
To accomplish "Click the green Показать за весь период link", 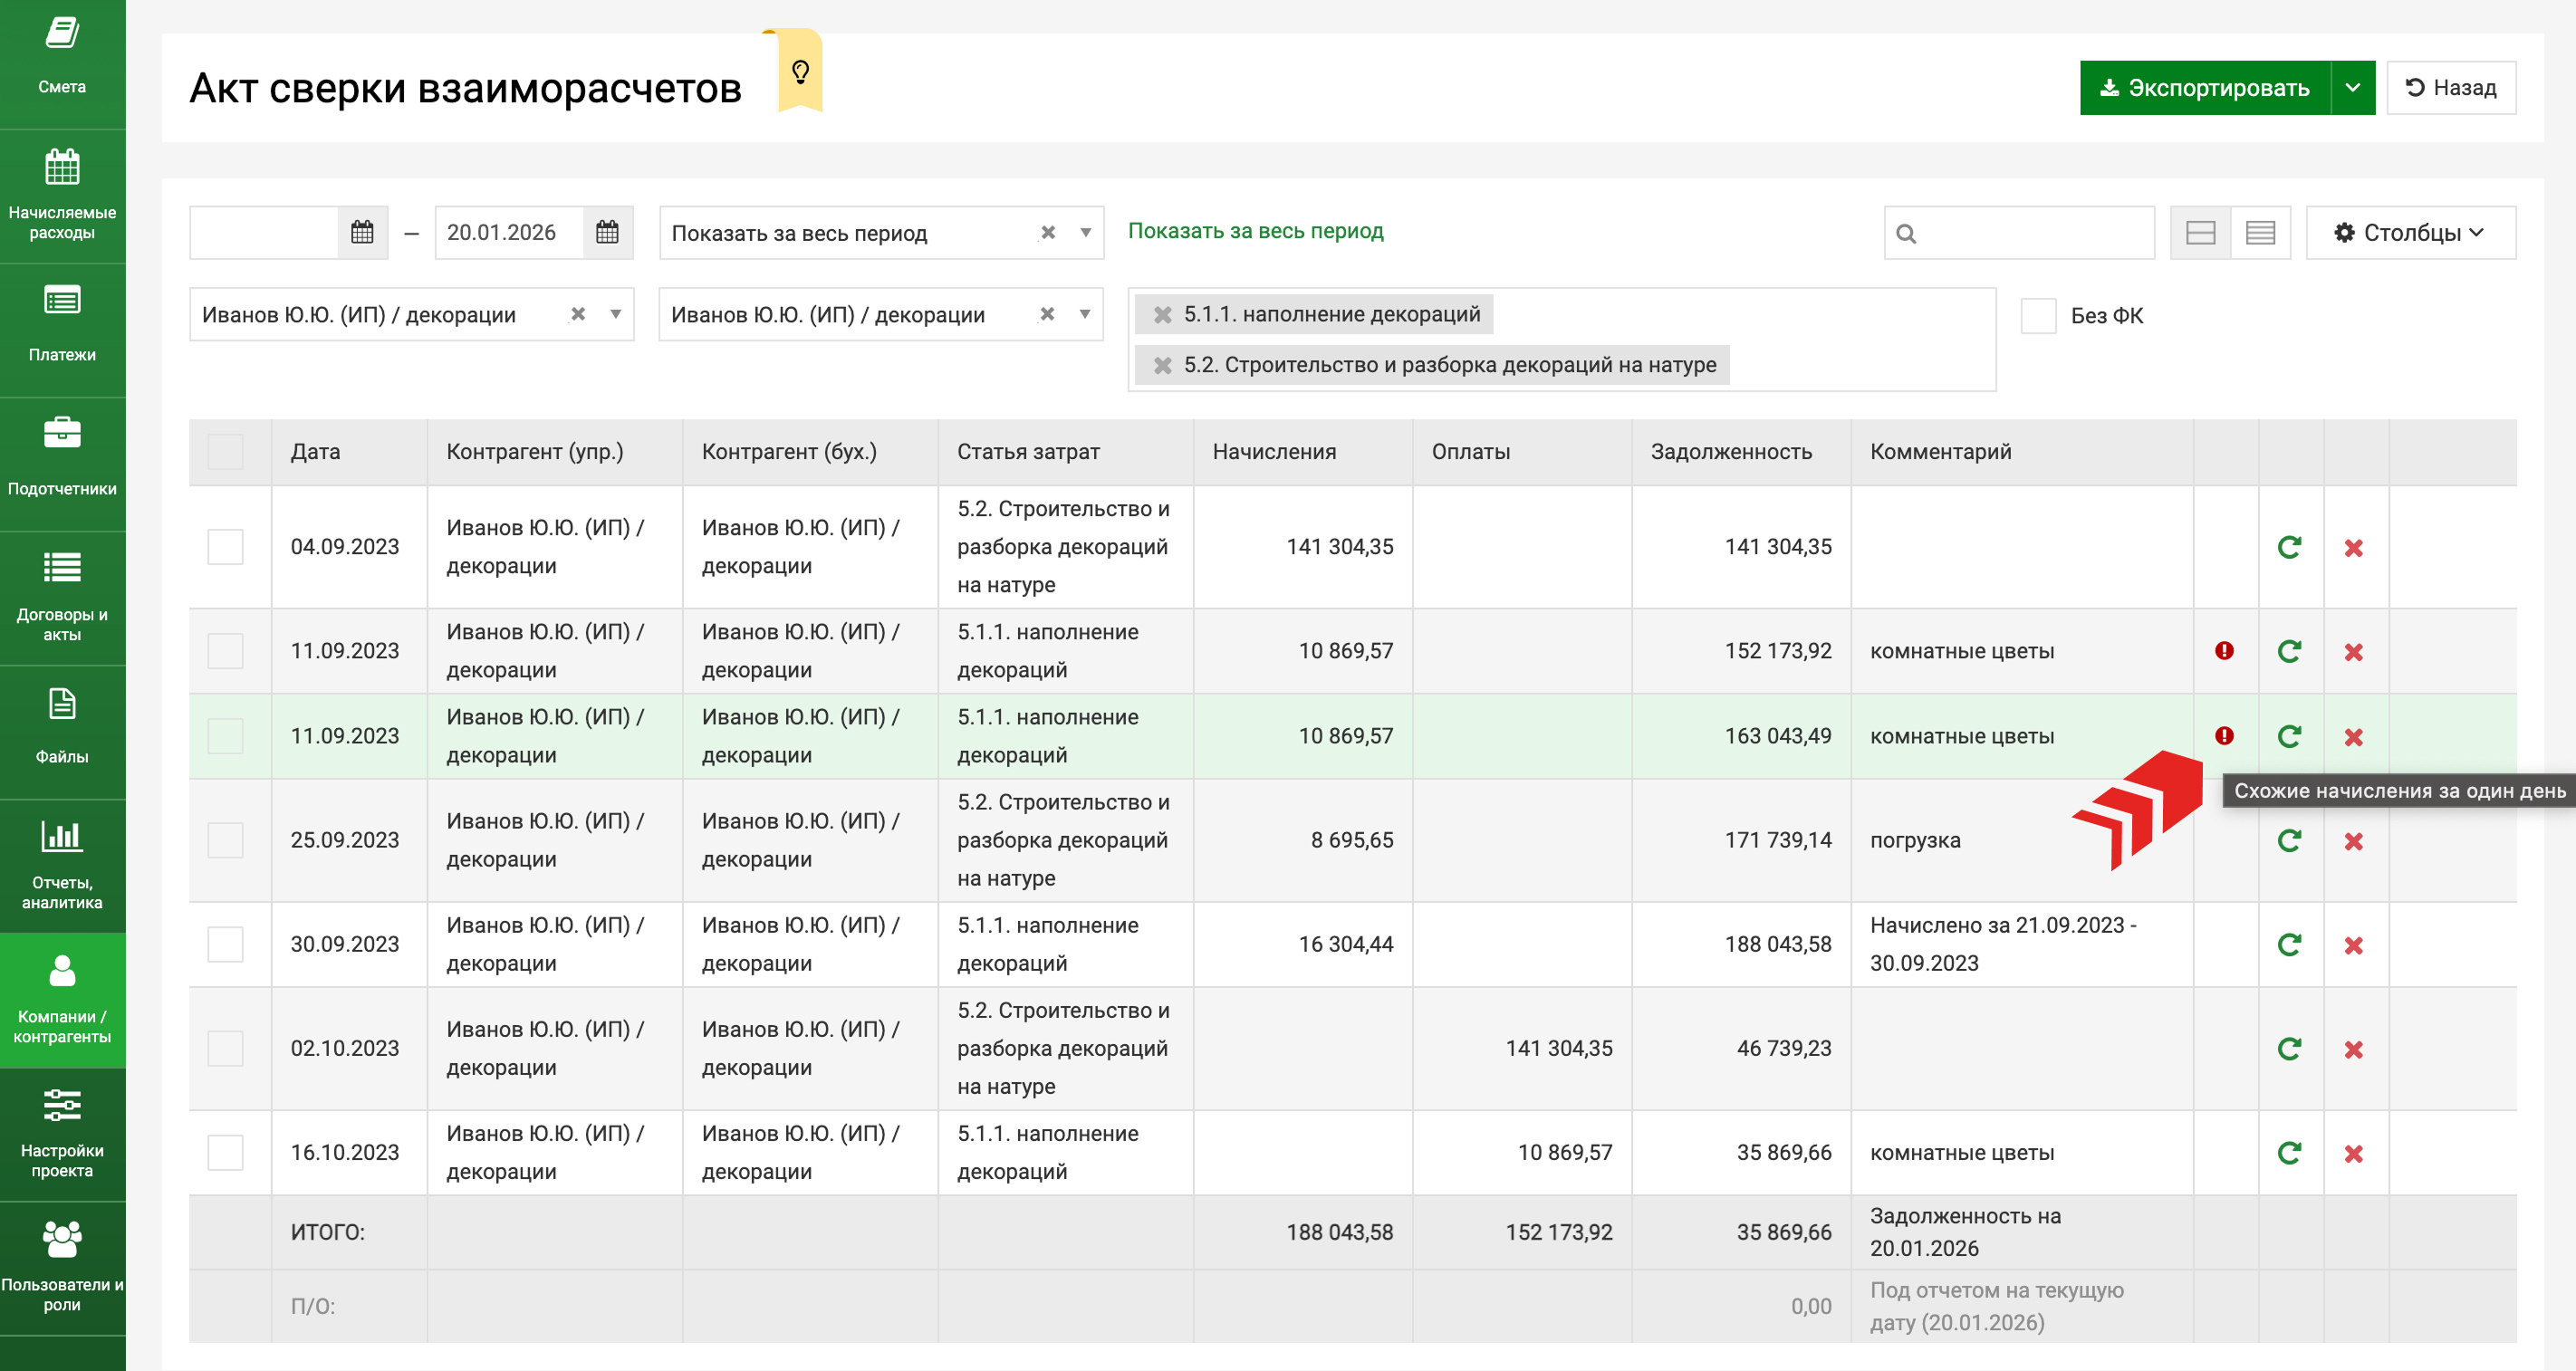I will [x=1255, y=231].
